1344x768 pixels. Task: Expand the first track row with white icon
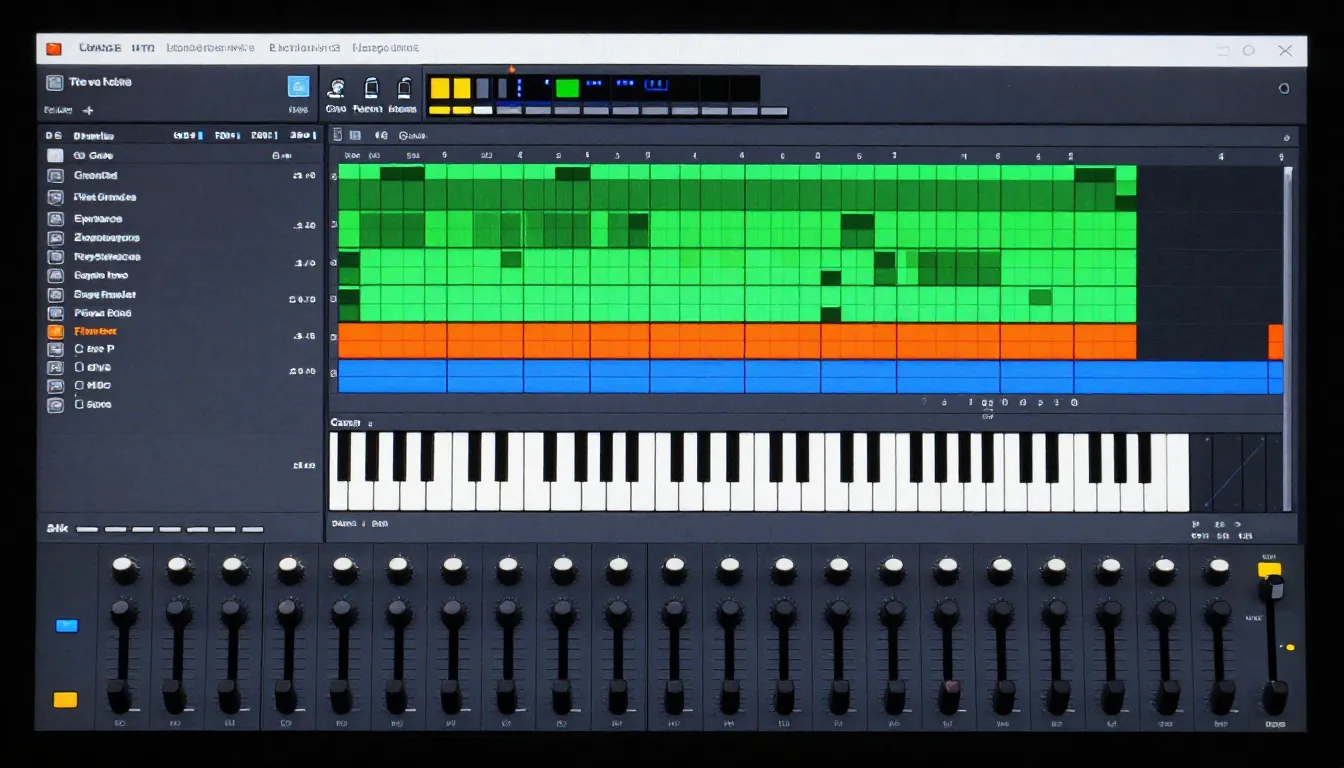coord(55,156)
